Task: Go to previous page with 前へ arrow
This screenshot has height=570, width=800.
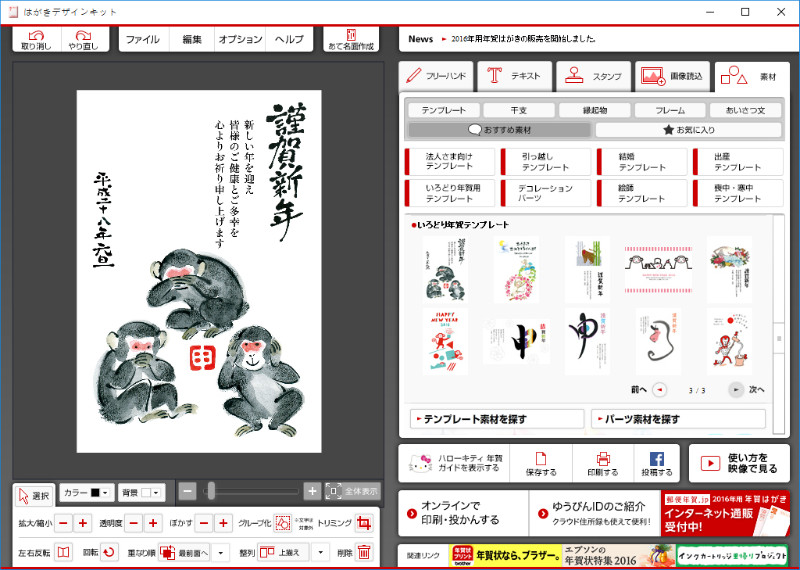Action: (660, 390)
